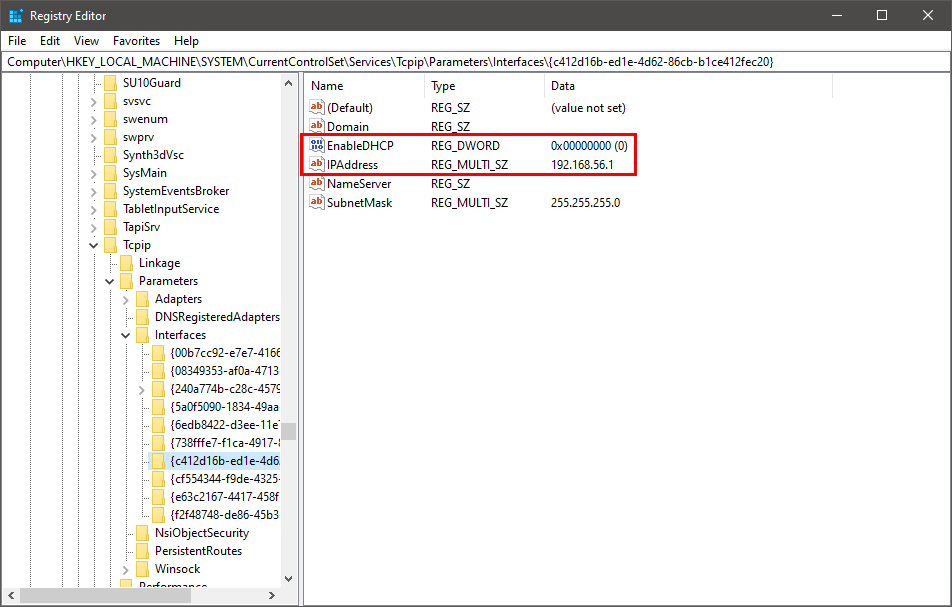Click the Winsock key folder icon

(x=141, y=568)
